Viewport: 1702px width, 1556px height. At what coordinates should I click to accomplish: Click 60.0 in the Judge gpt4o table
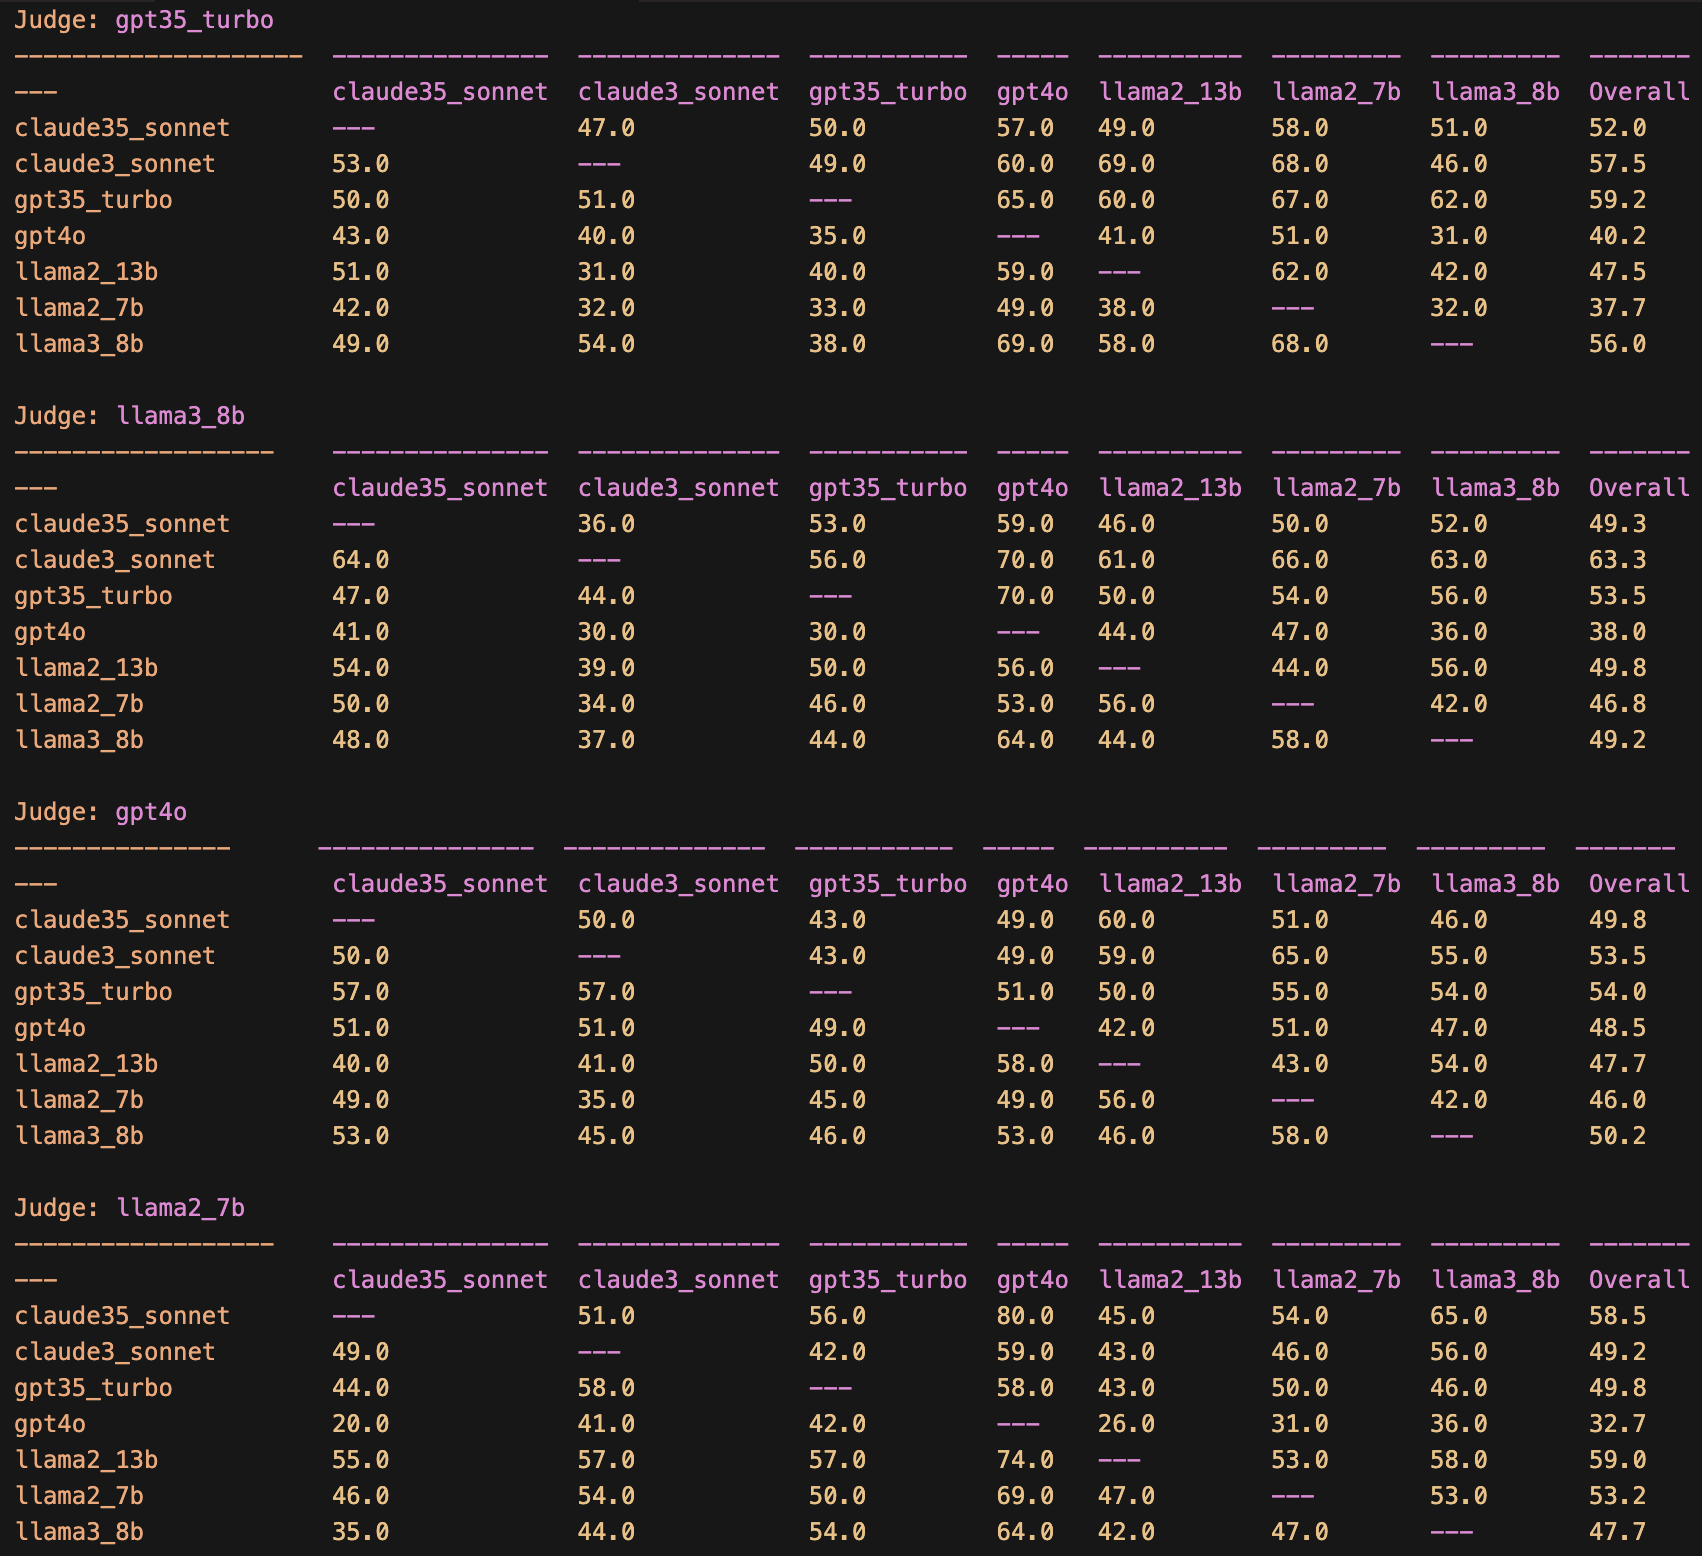coord(1126,920)
